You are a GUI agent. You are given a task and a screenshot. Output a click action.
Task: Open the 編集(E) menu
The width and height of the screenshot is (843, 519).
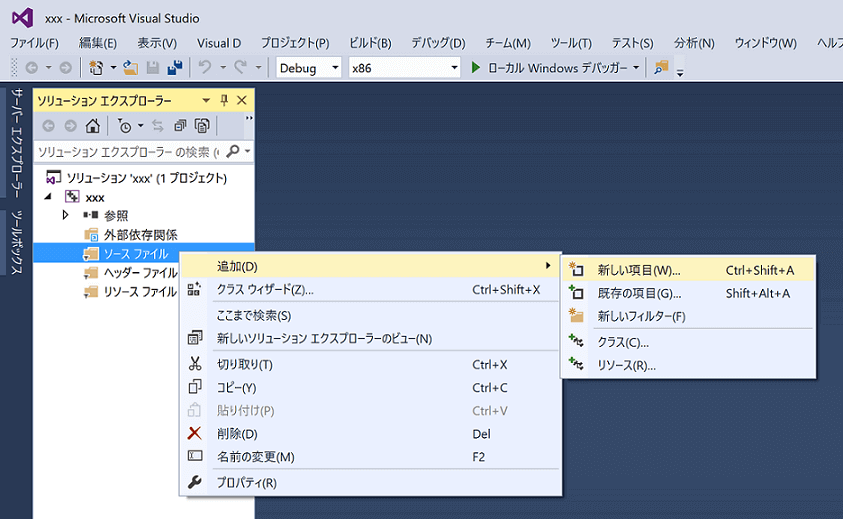tap(98, 43)
